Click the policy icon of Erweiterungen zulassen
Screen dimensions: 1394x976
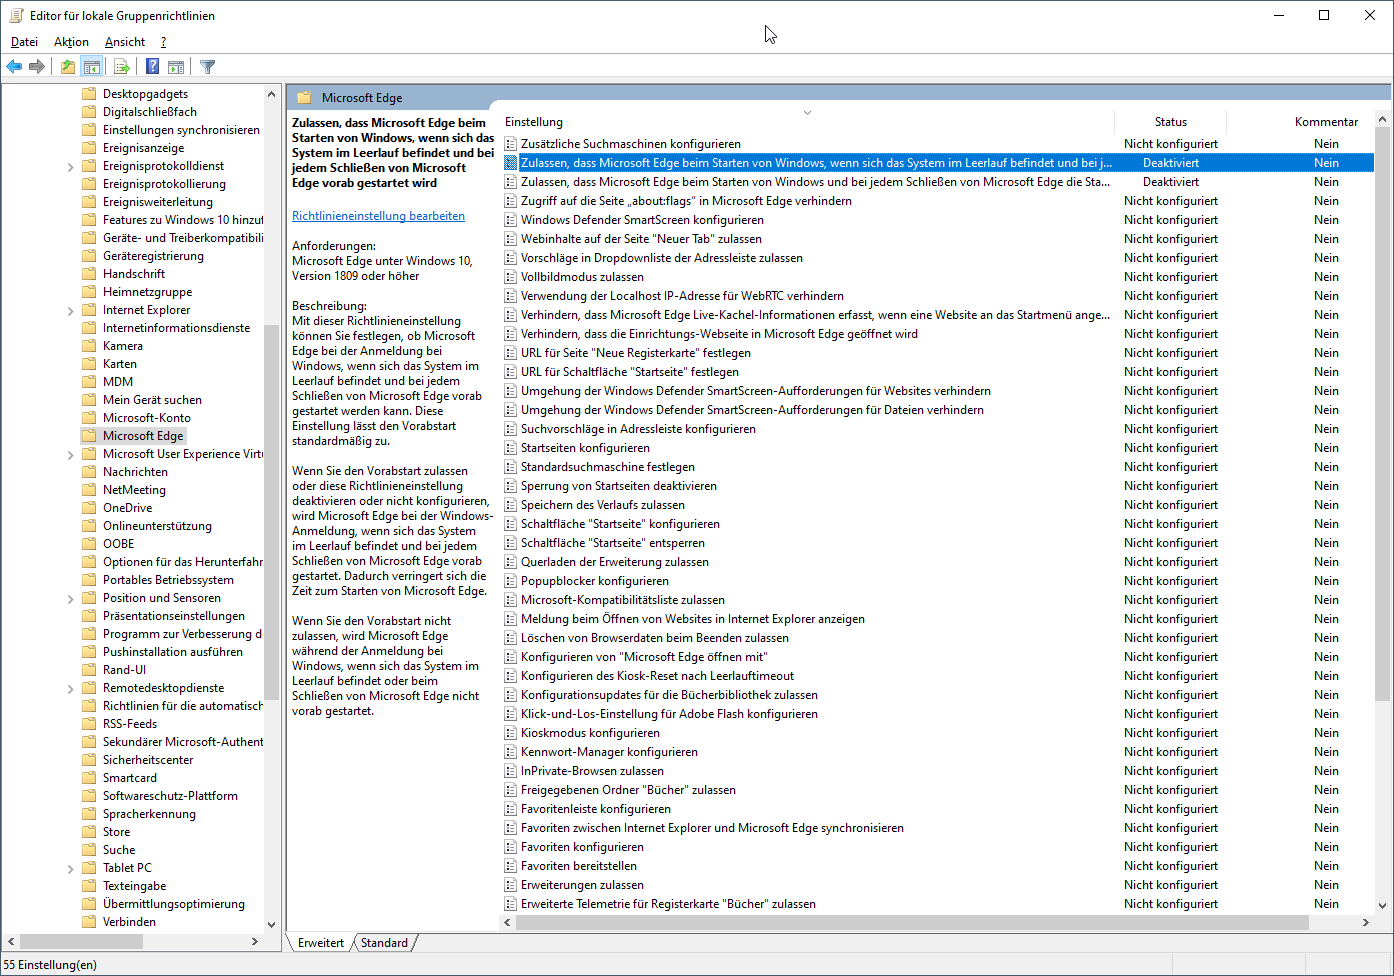(x=511, y=885)
